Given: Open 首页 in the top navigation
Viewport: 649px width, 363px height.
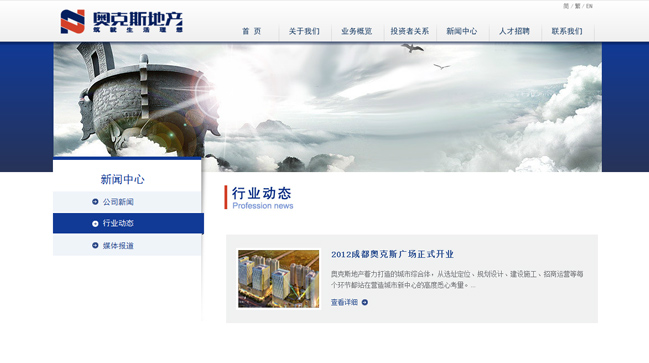Looking at the screenshot, I should click(x=252, y=31).
